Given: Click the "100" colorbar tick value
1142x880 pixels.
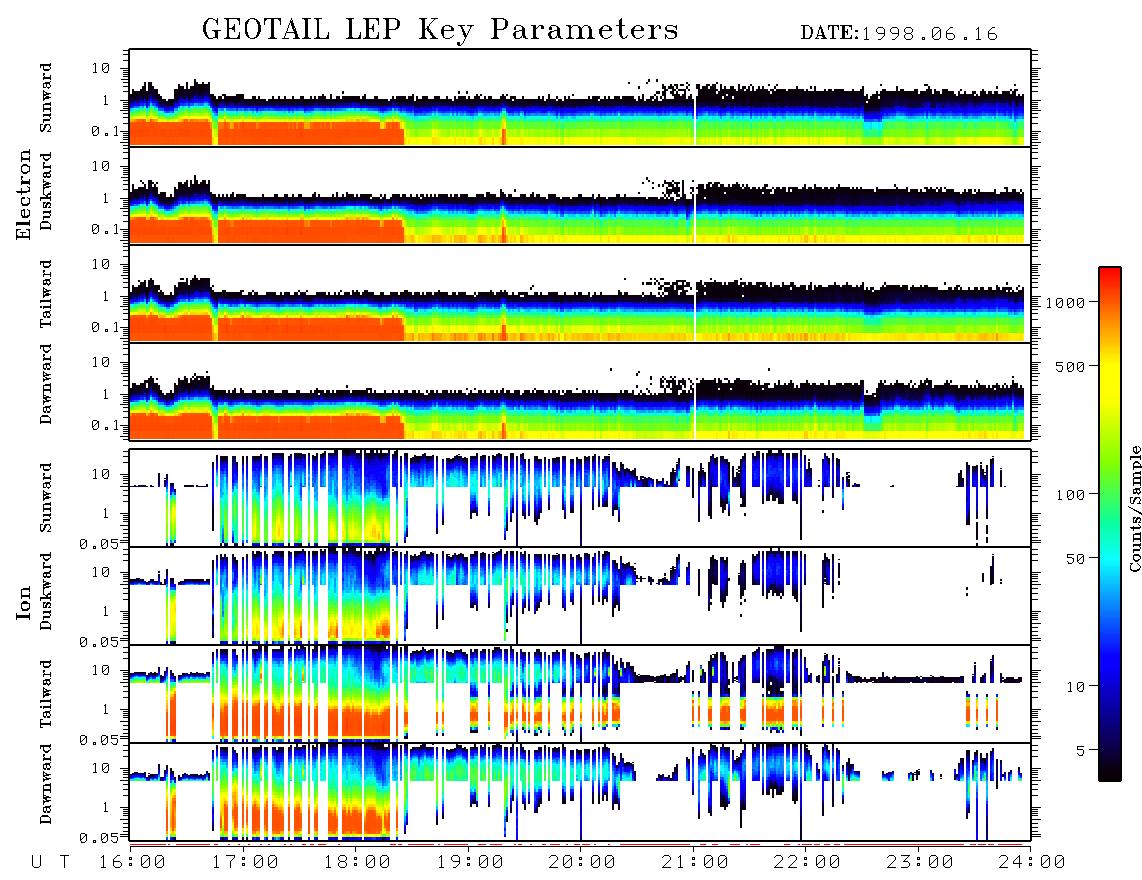Looking at the screenshot, I should 1071,495.
